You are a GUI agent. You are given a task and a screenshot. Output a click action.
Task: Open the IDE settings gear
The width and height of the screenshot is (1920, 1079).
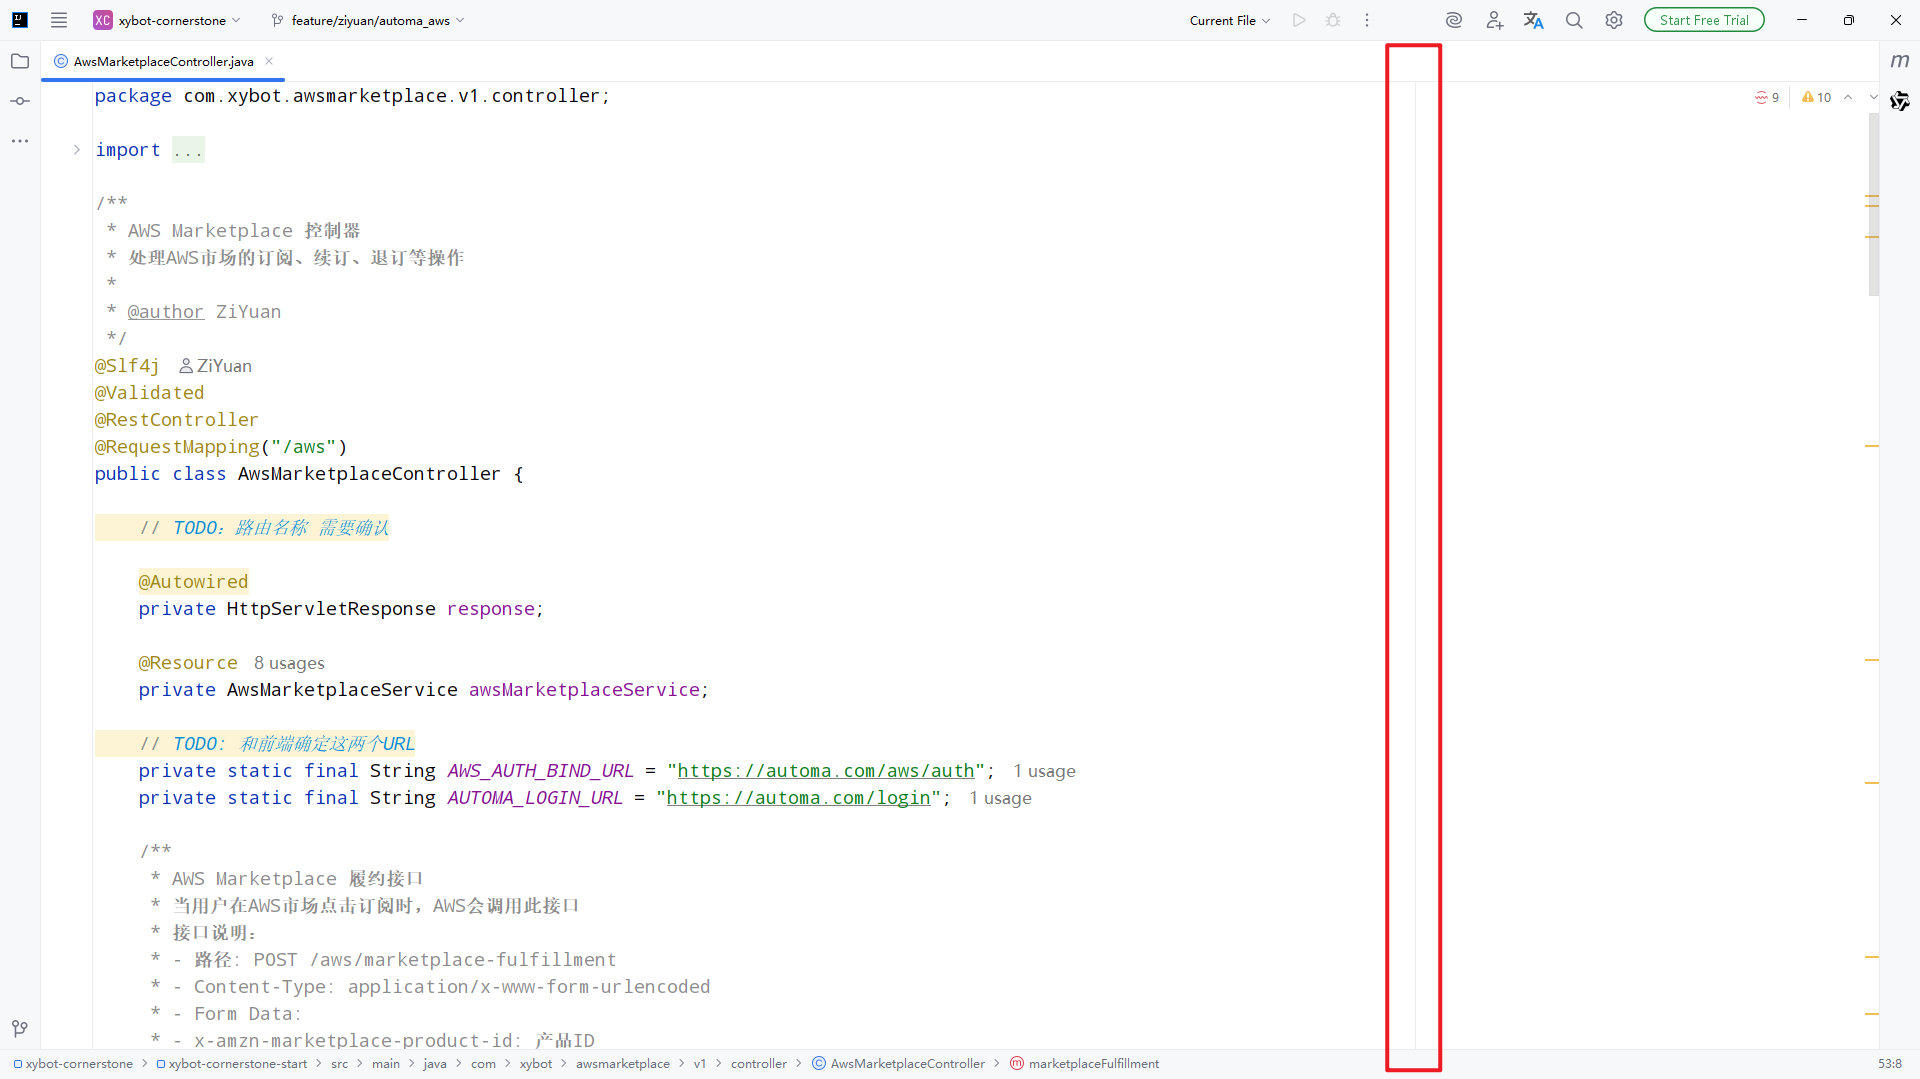click(x=1614, y=20)
